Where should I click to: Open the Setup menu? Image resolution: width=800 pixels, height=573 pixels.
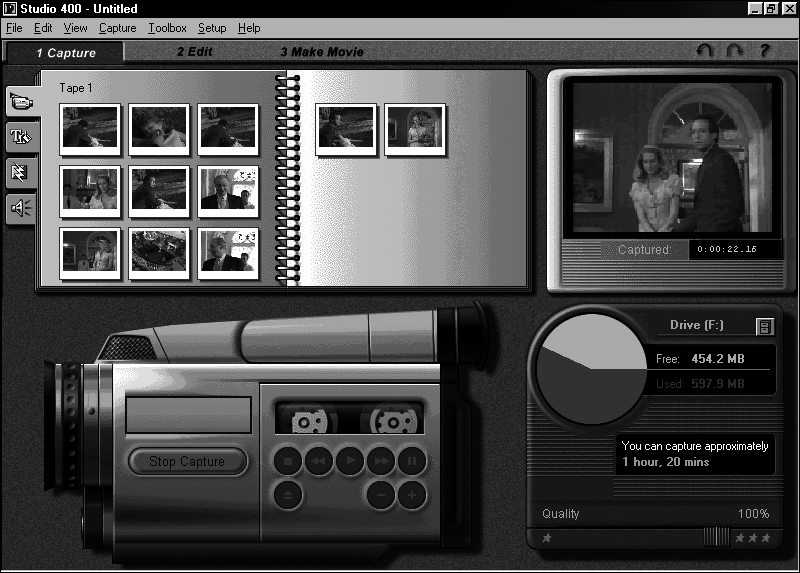click(x=212, y=28)
